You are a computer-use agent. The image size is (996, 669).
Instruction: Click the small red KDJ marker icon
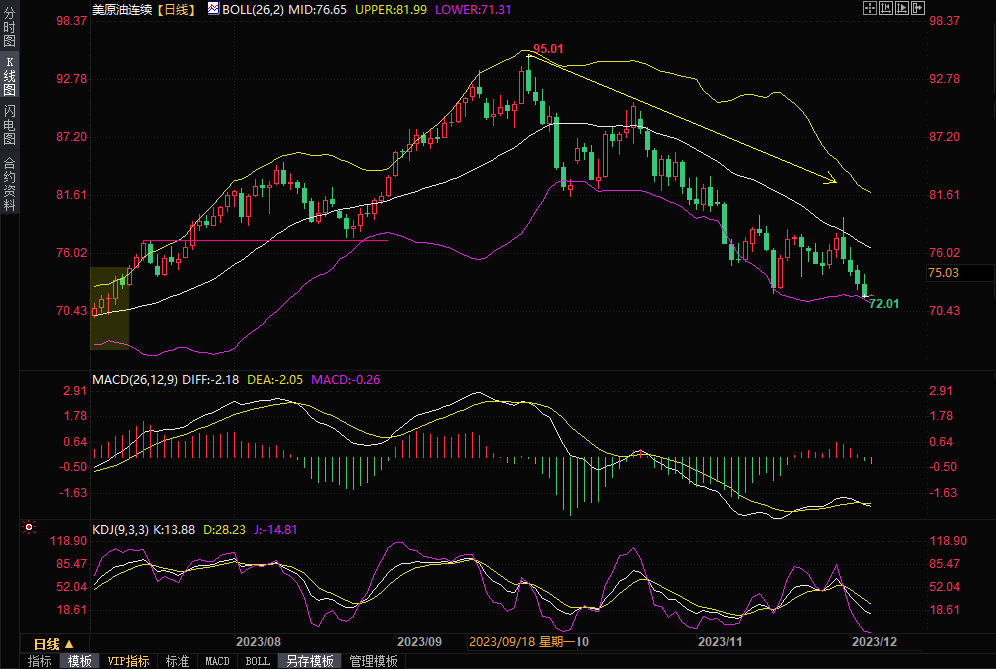coord(29,525)
